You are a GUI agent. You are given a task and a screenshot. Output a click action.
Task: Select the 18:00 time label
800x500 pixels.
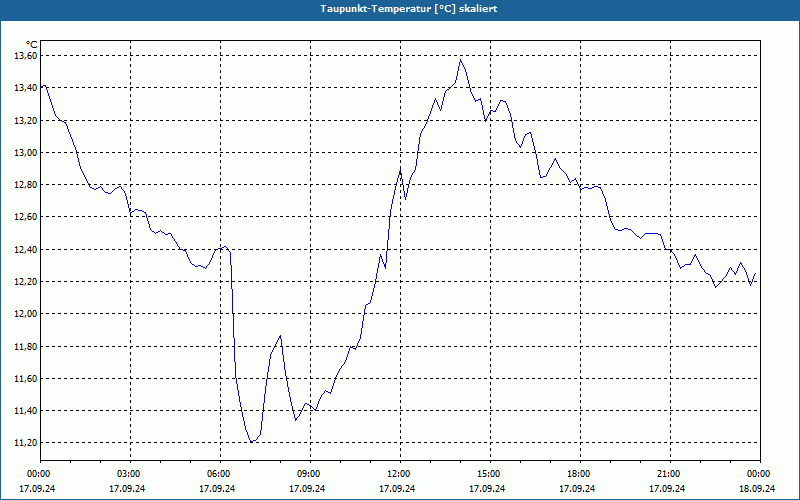580,474
